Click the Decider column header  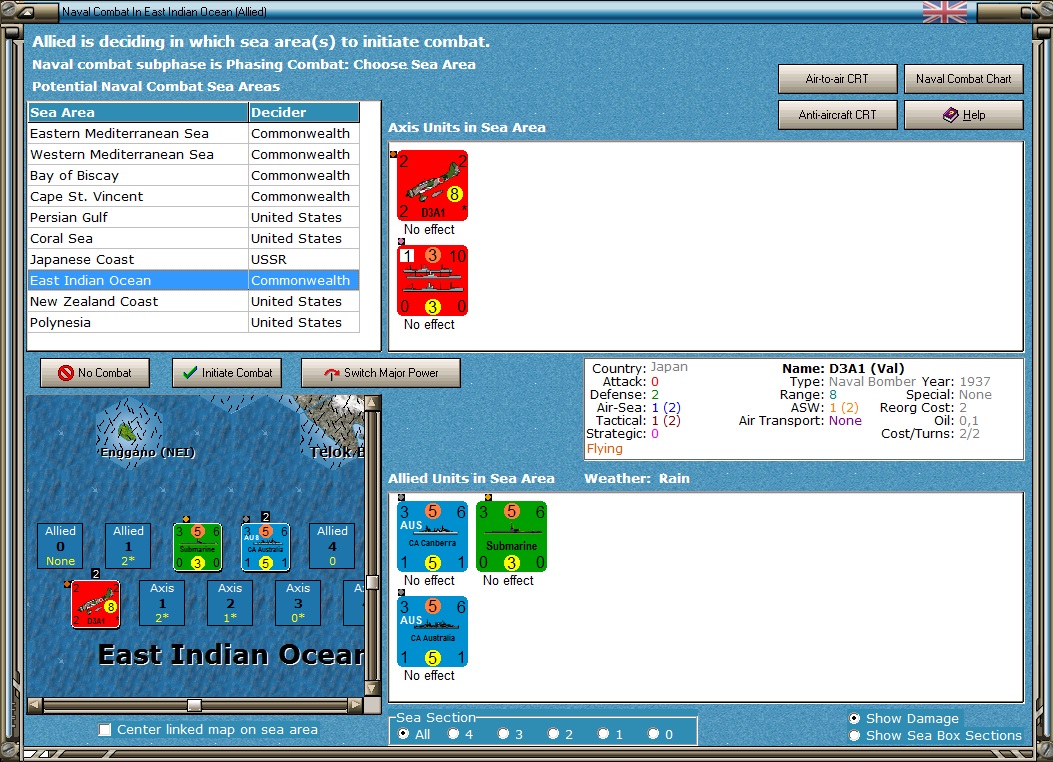[304, 112]
